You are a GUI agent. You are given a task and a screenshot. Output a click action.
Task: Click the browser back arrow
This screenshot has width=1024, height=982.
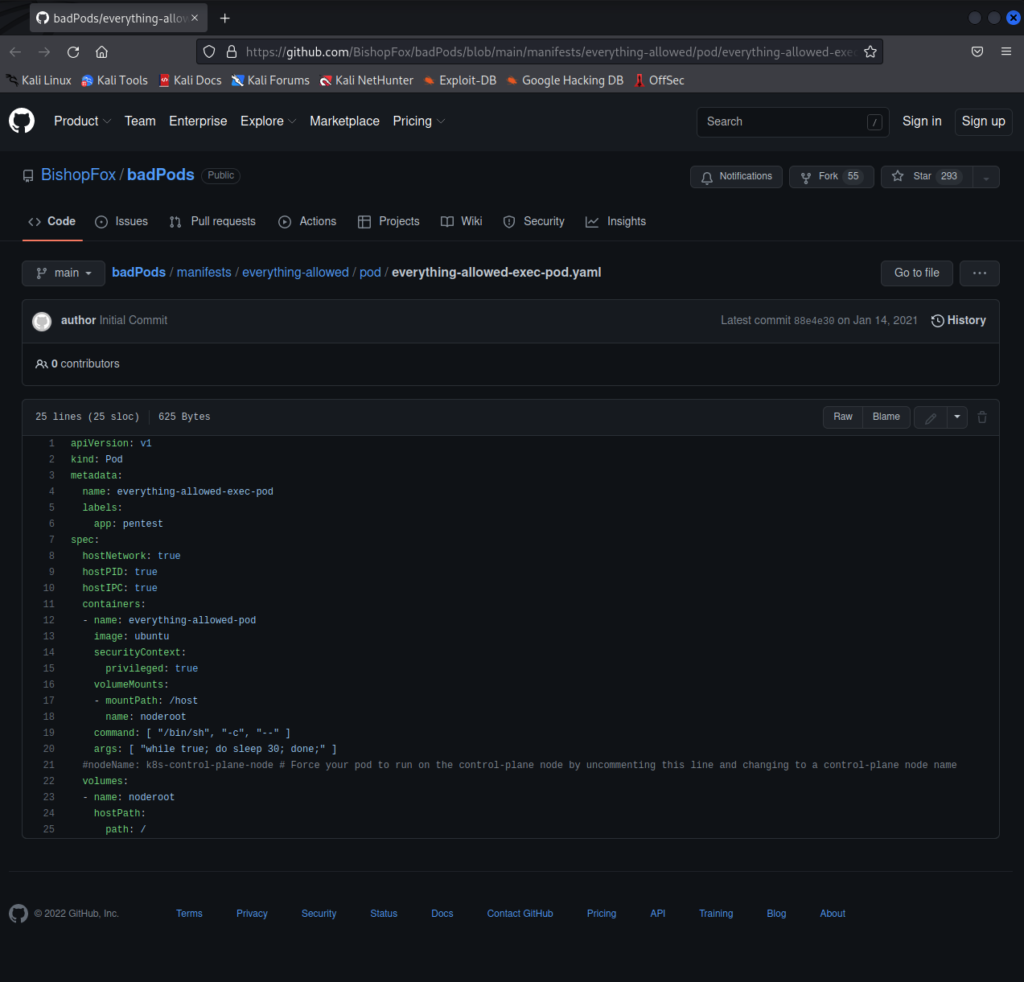[16, 52]
